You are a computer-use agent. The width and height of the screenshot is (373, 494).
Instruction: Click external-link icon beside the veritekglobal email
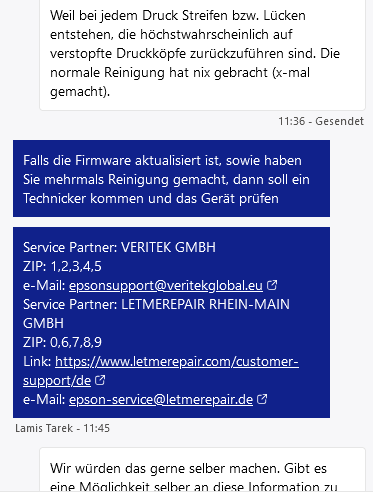[272, 285]
